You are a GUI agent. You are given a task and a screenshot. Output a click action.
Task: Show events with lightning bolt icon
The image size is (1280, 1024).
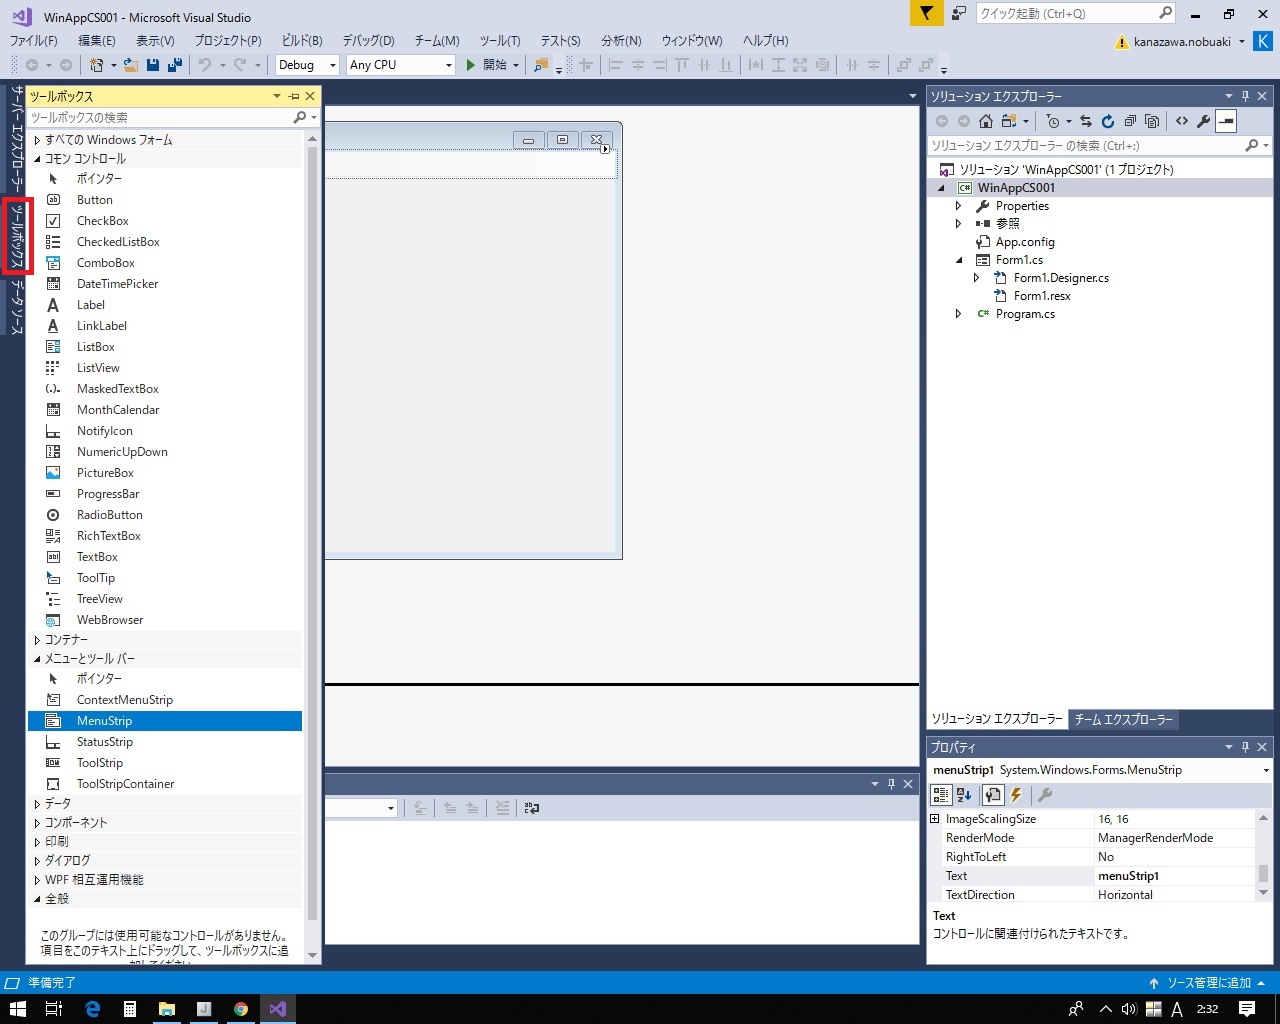[x=1016, y=795]
